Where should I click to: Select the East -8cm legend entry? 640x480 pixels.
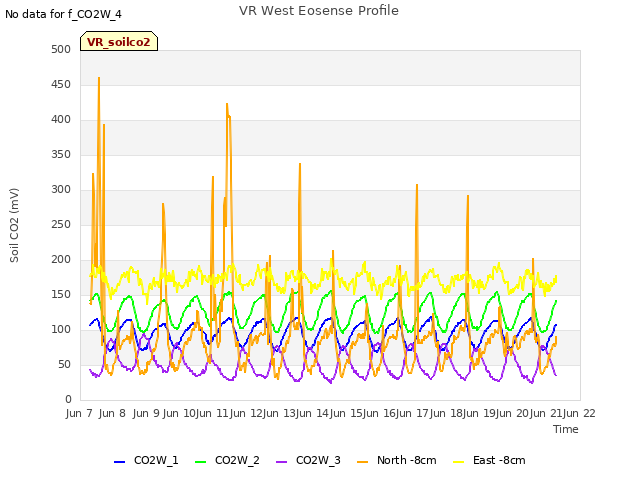click(489, 460)
